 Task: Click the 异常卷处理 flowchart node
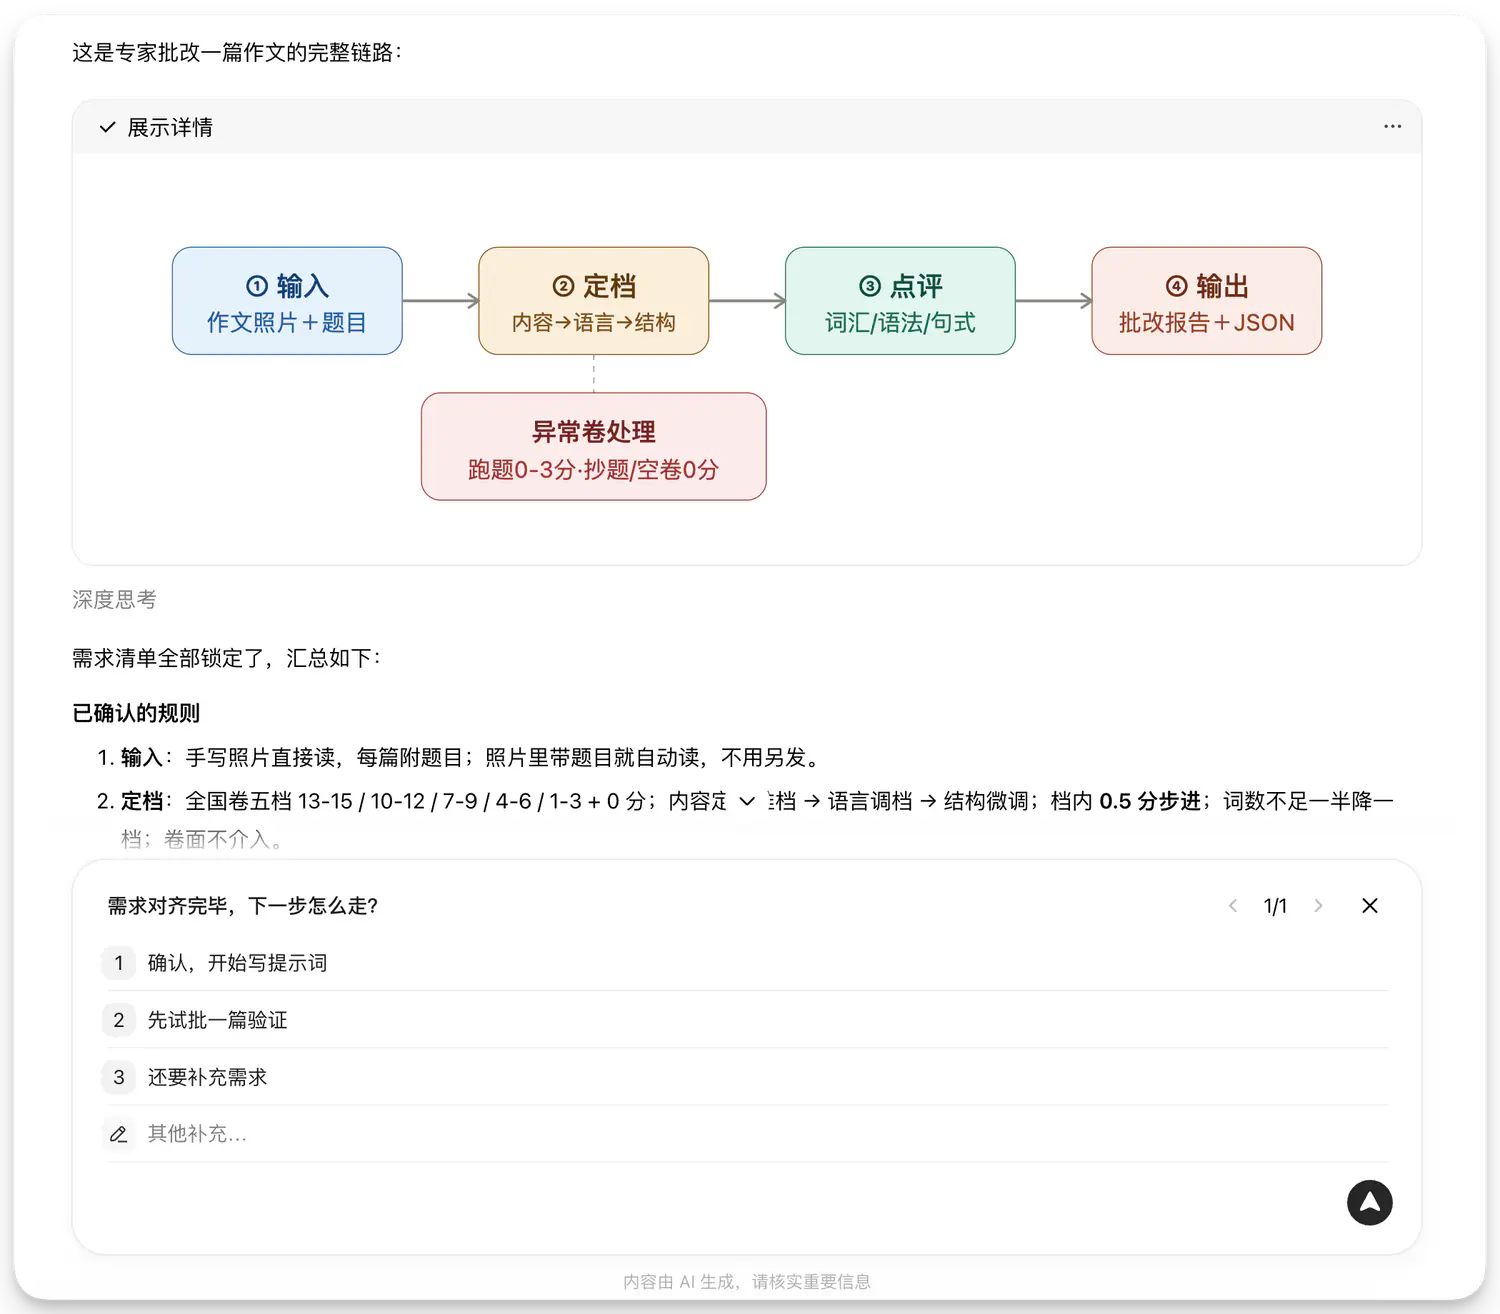click(x=594, y=446)
